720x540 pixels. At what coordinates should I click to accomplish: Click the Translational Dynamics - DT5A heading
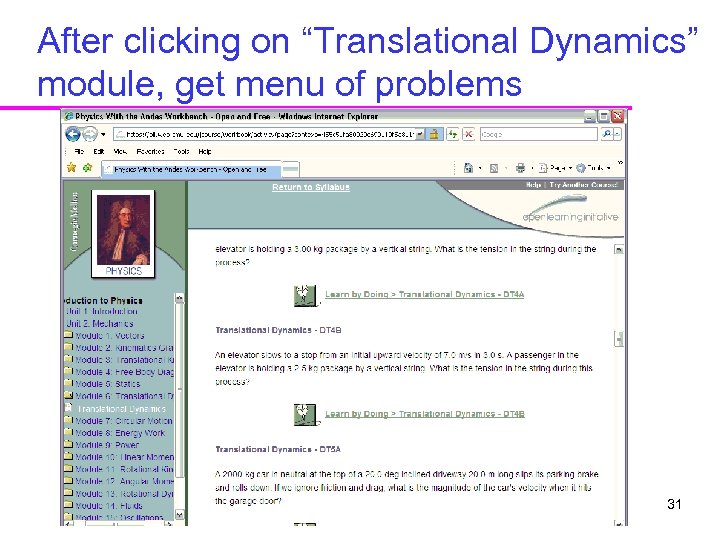(x=278, y=450)
